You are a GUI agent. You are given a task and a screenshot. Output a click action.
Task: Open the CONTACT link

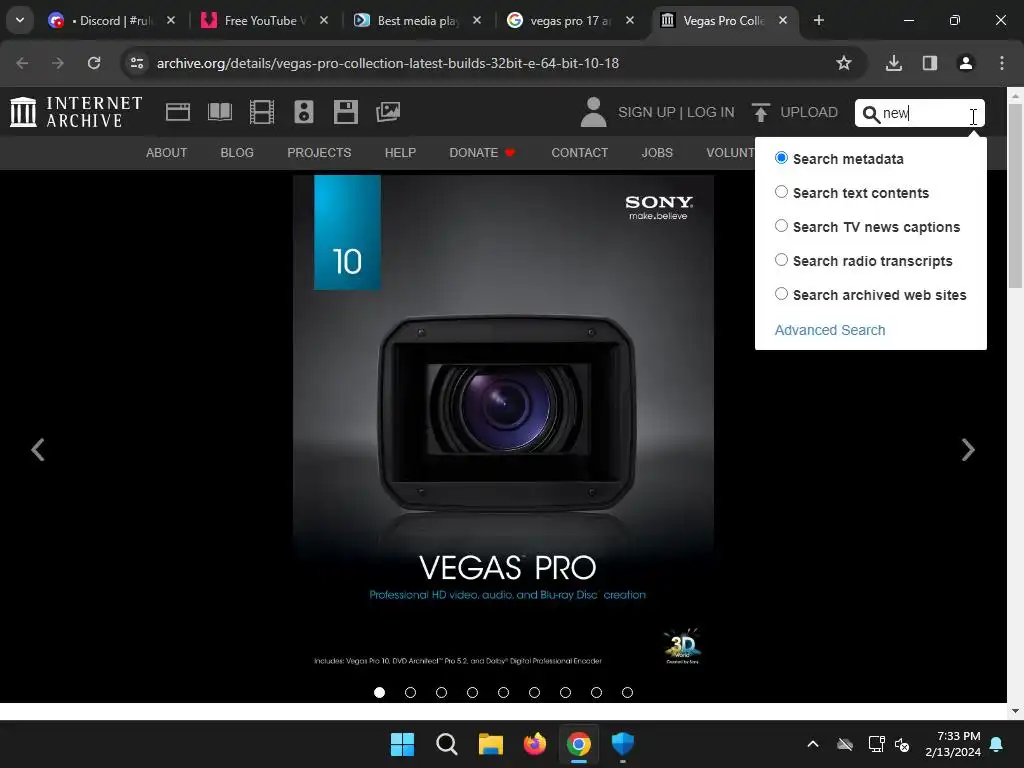pyautogui.click(x=579, y=153)
